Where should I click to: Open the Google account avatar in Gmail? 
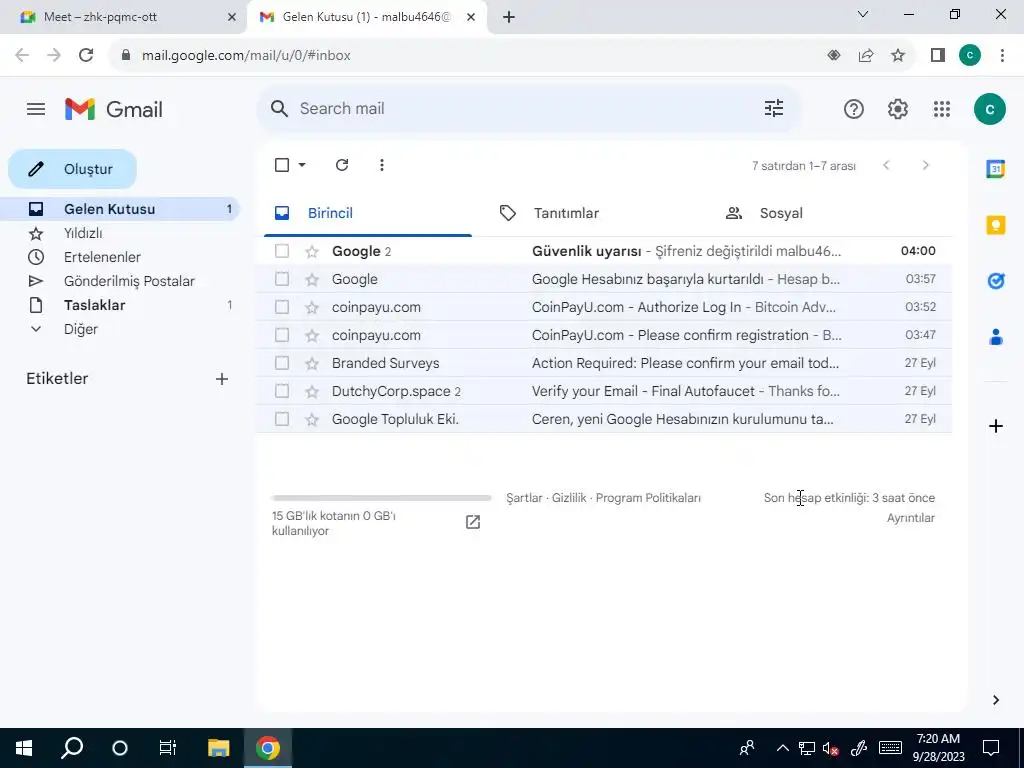[989, 109]
